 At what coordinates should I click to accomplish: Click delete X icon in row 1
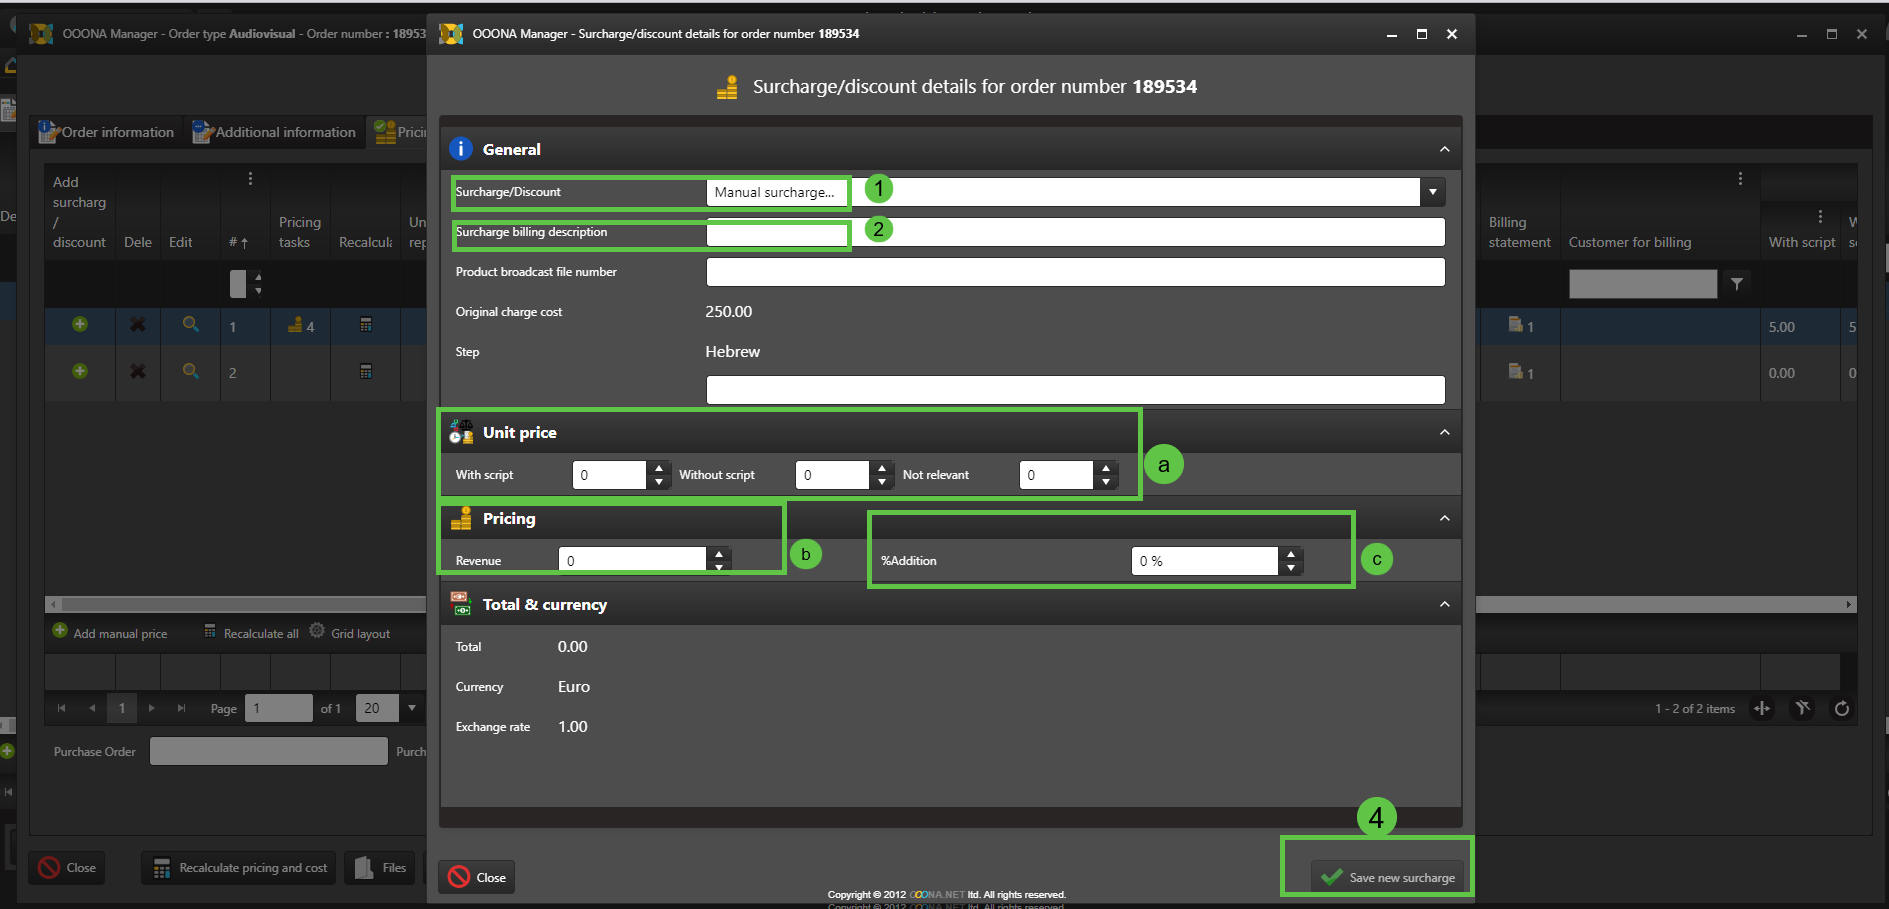pos(138,325)
